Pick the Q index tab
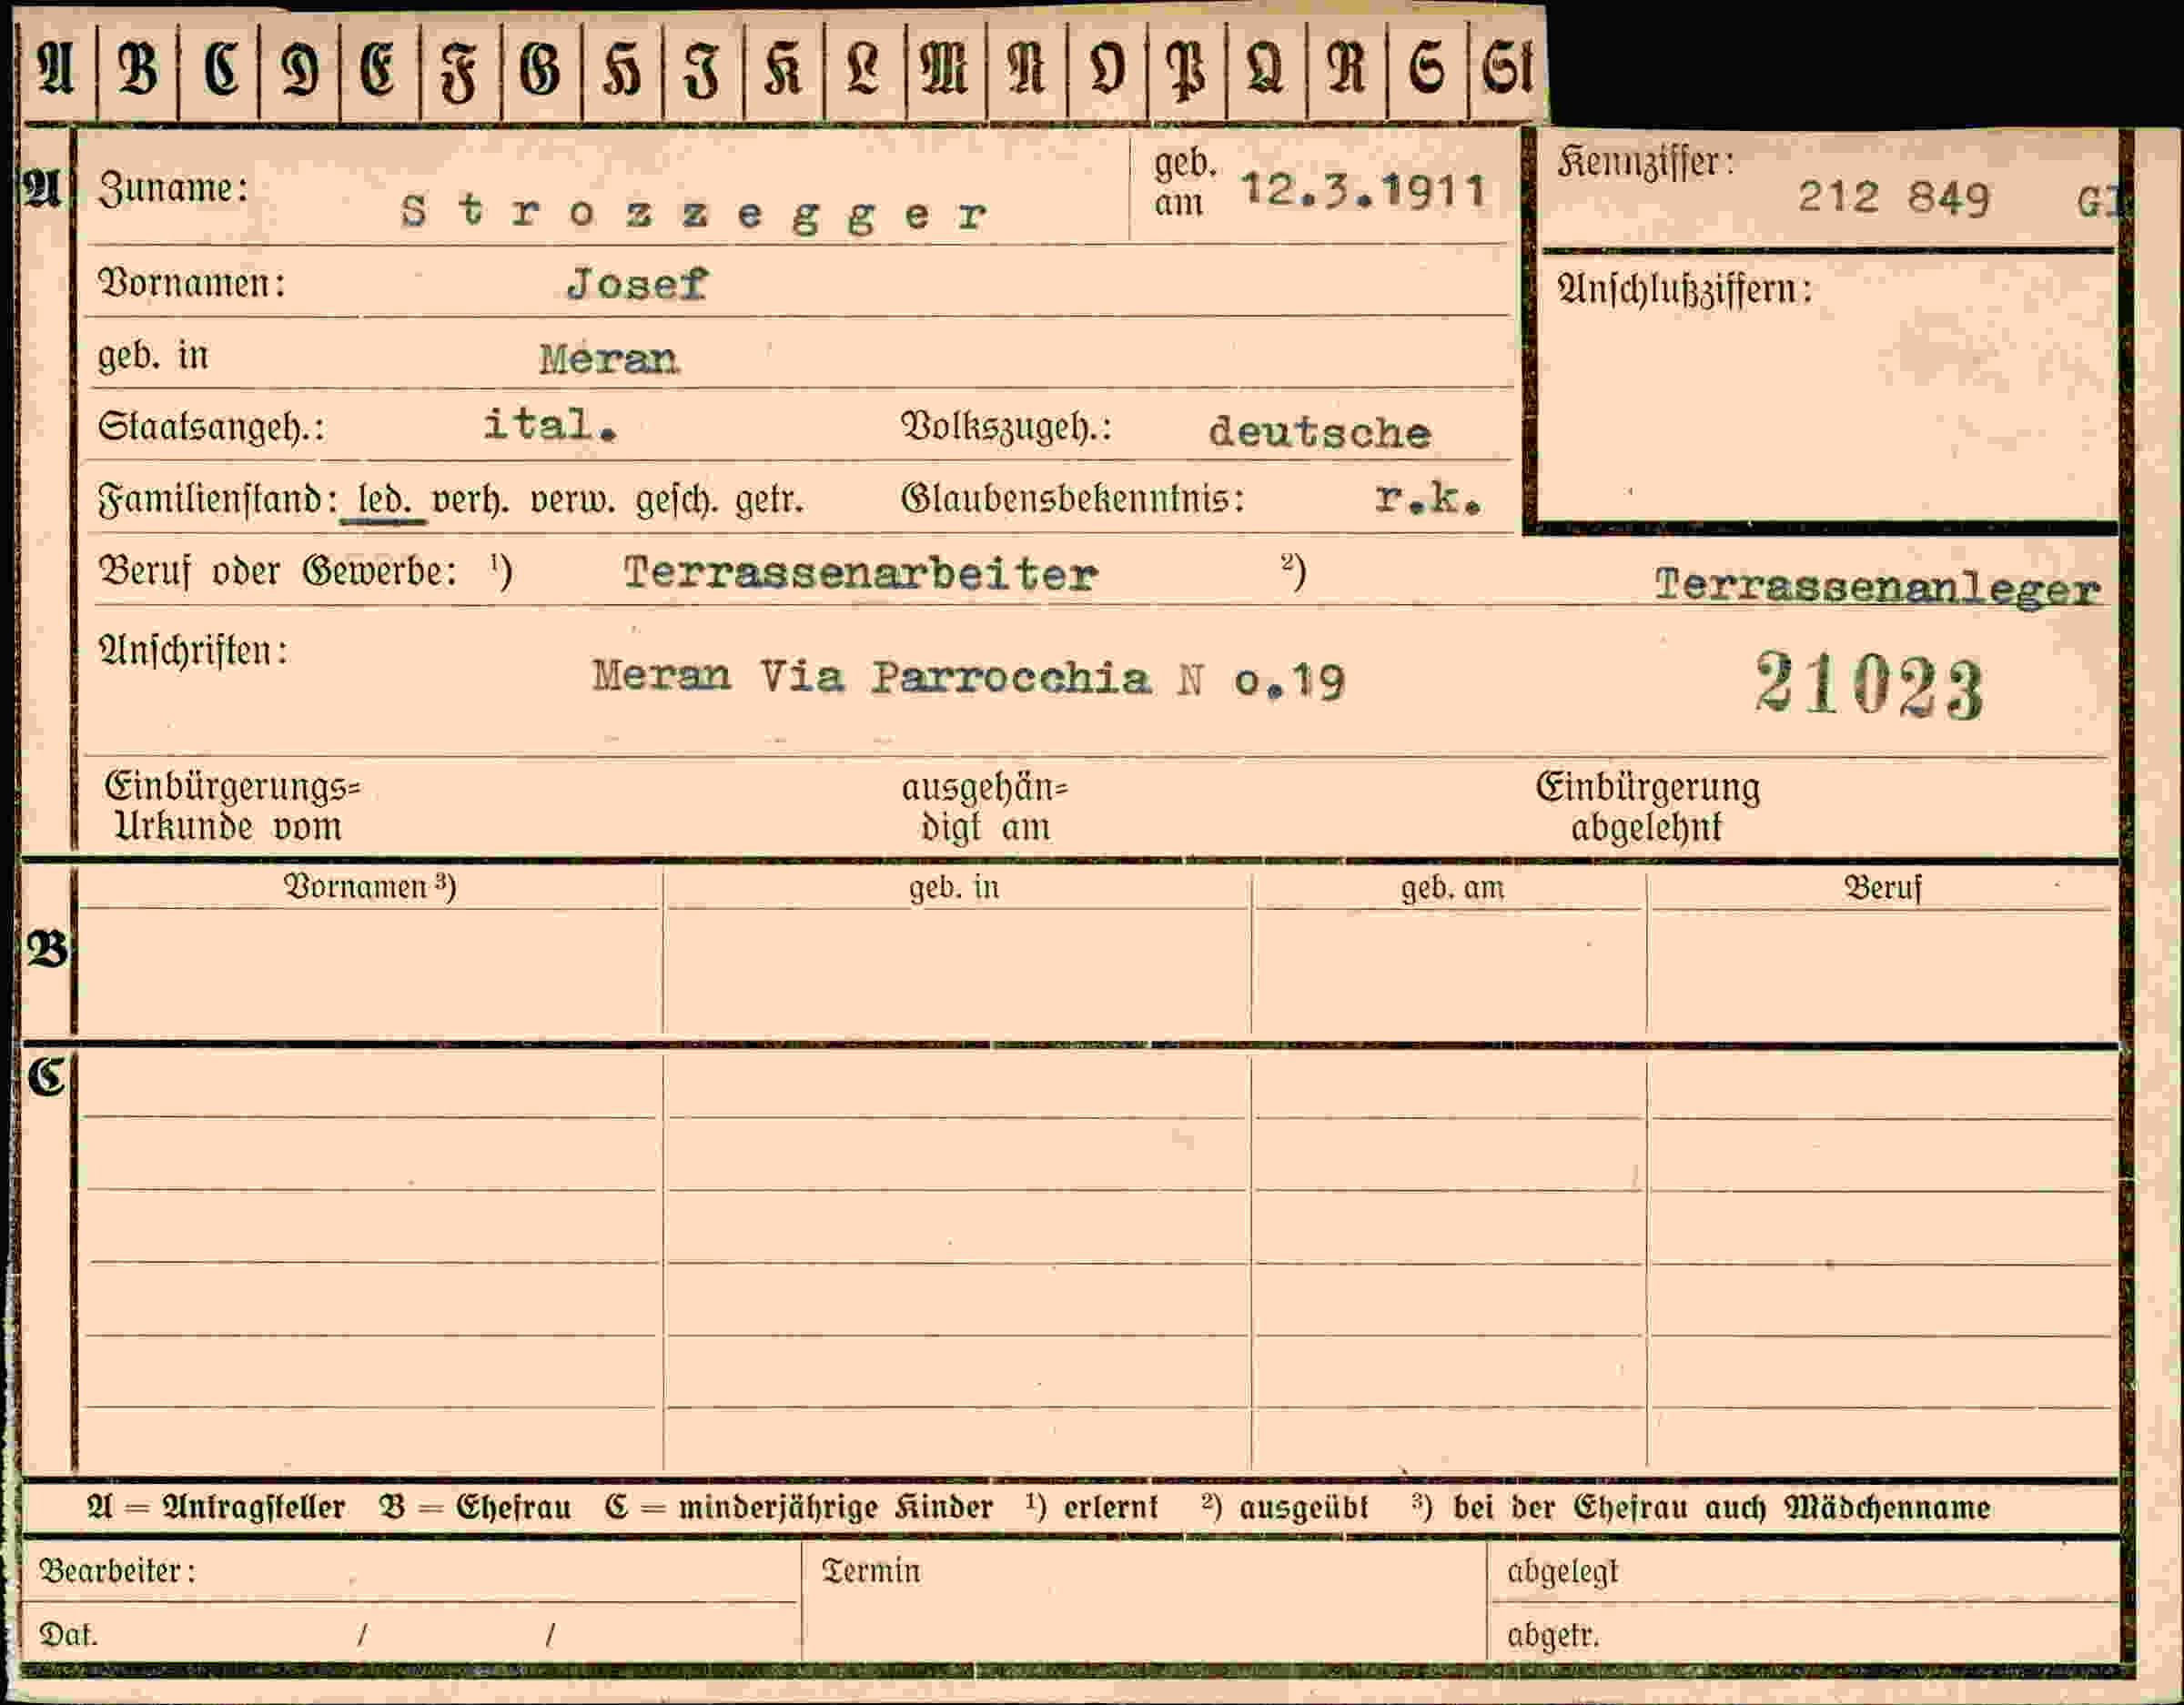2184x1705 pixels. click(x=1266, y=70)
